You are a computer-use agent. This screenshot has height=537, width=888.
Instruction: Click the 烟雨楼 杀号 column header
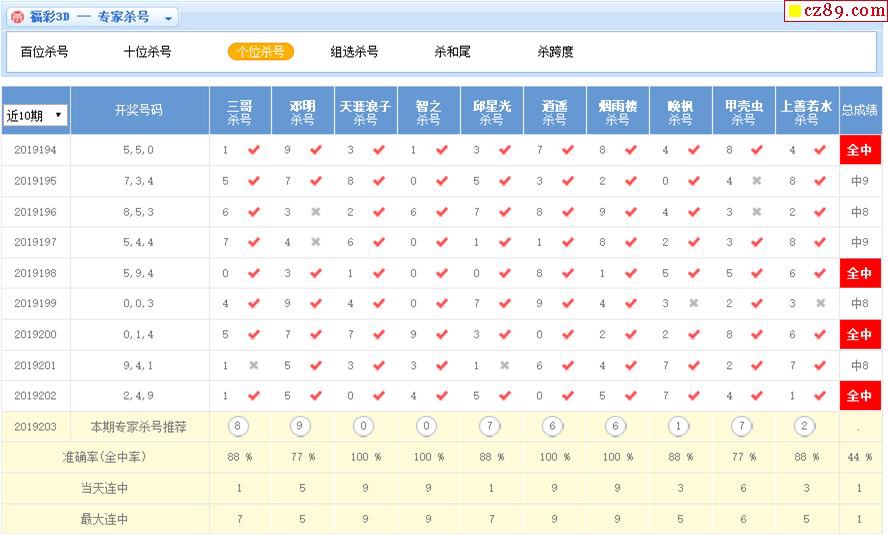pos(617,111)
